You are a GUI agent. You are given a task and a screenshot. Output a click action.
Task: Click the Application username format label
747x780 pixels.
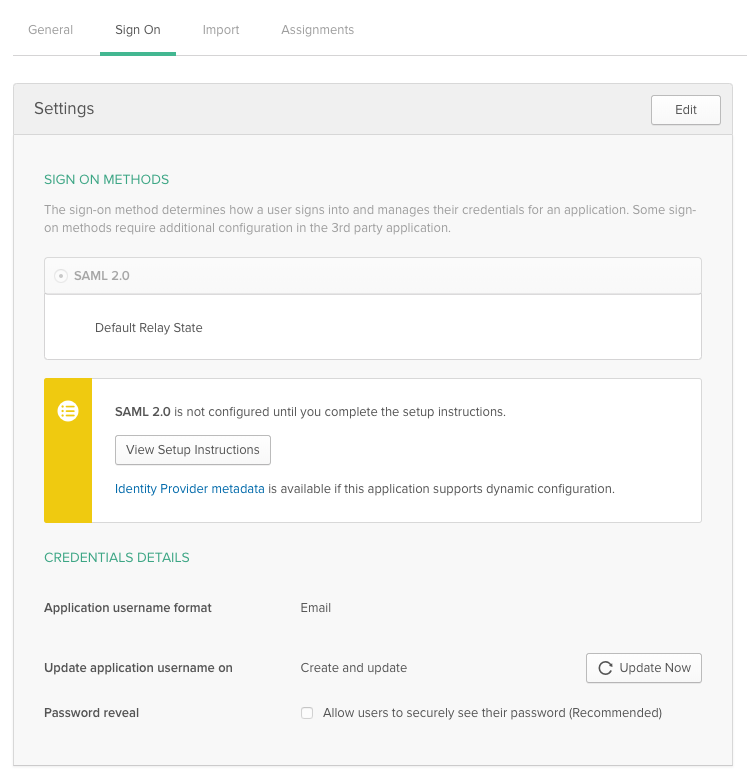pos(128,608)
